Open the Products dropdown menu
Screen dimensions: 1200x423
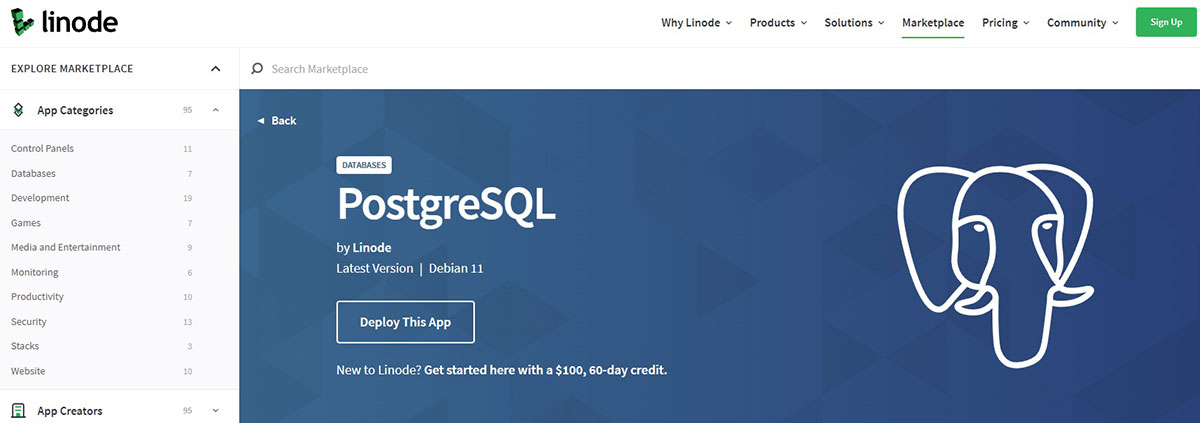778,23
